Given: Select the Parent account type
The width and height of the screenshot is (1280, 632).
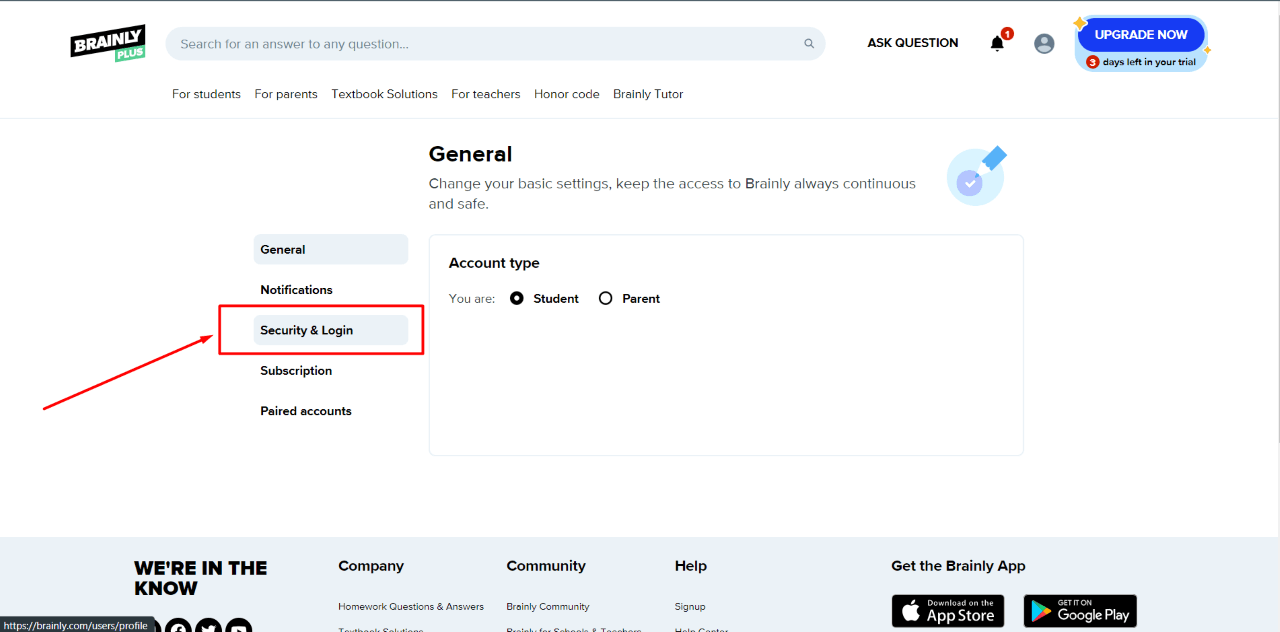Looking at the screenshot, I should pos(605,298).
